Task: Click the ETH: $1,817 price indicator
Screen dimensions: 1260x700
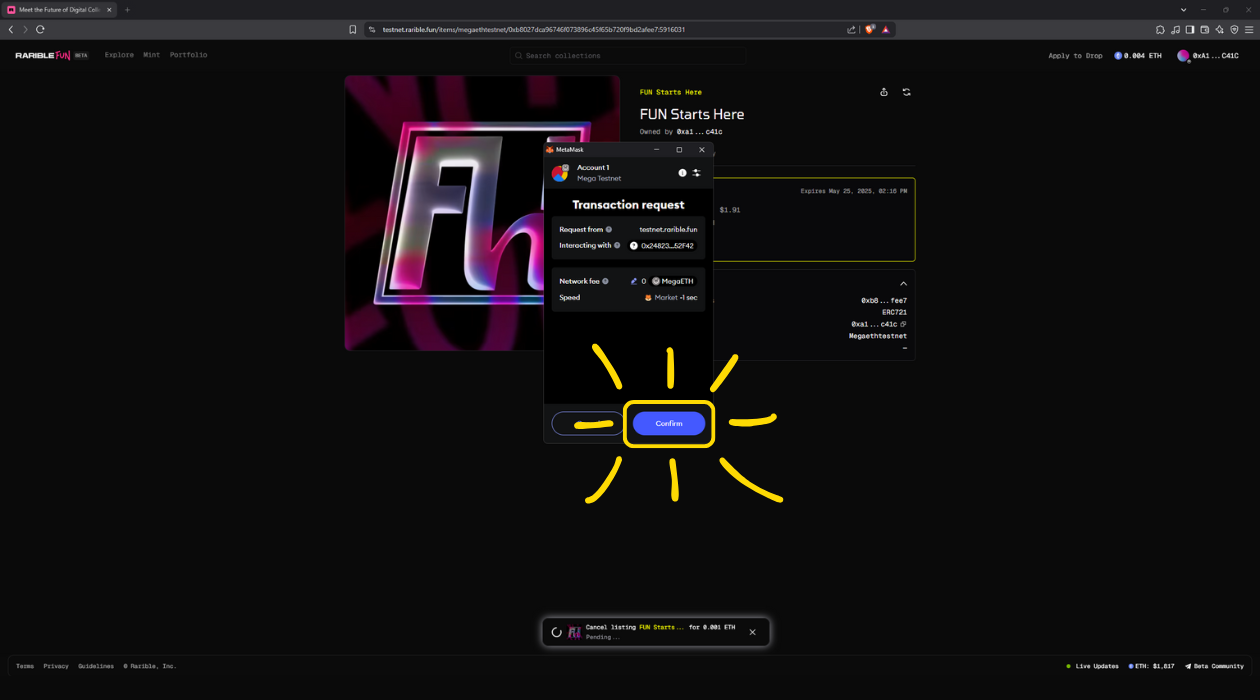Action: [x=1152, y=666]
